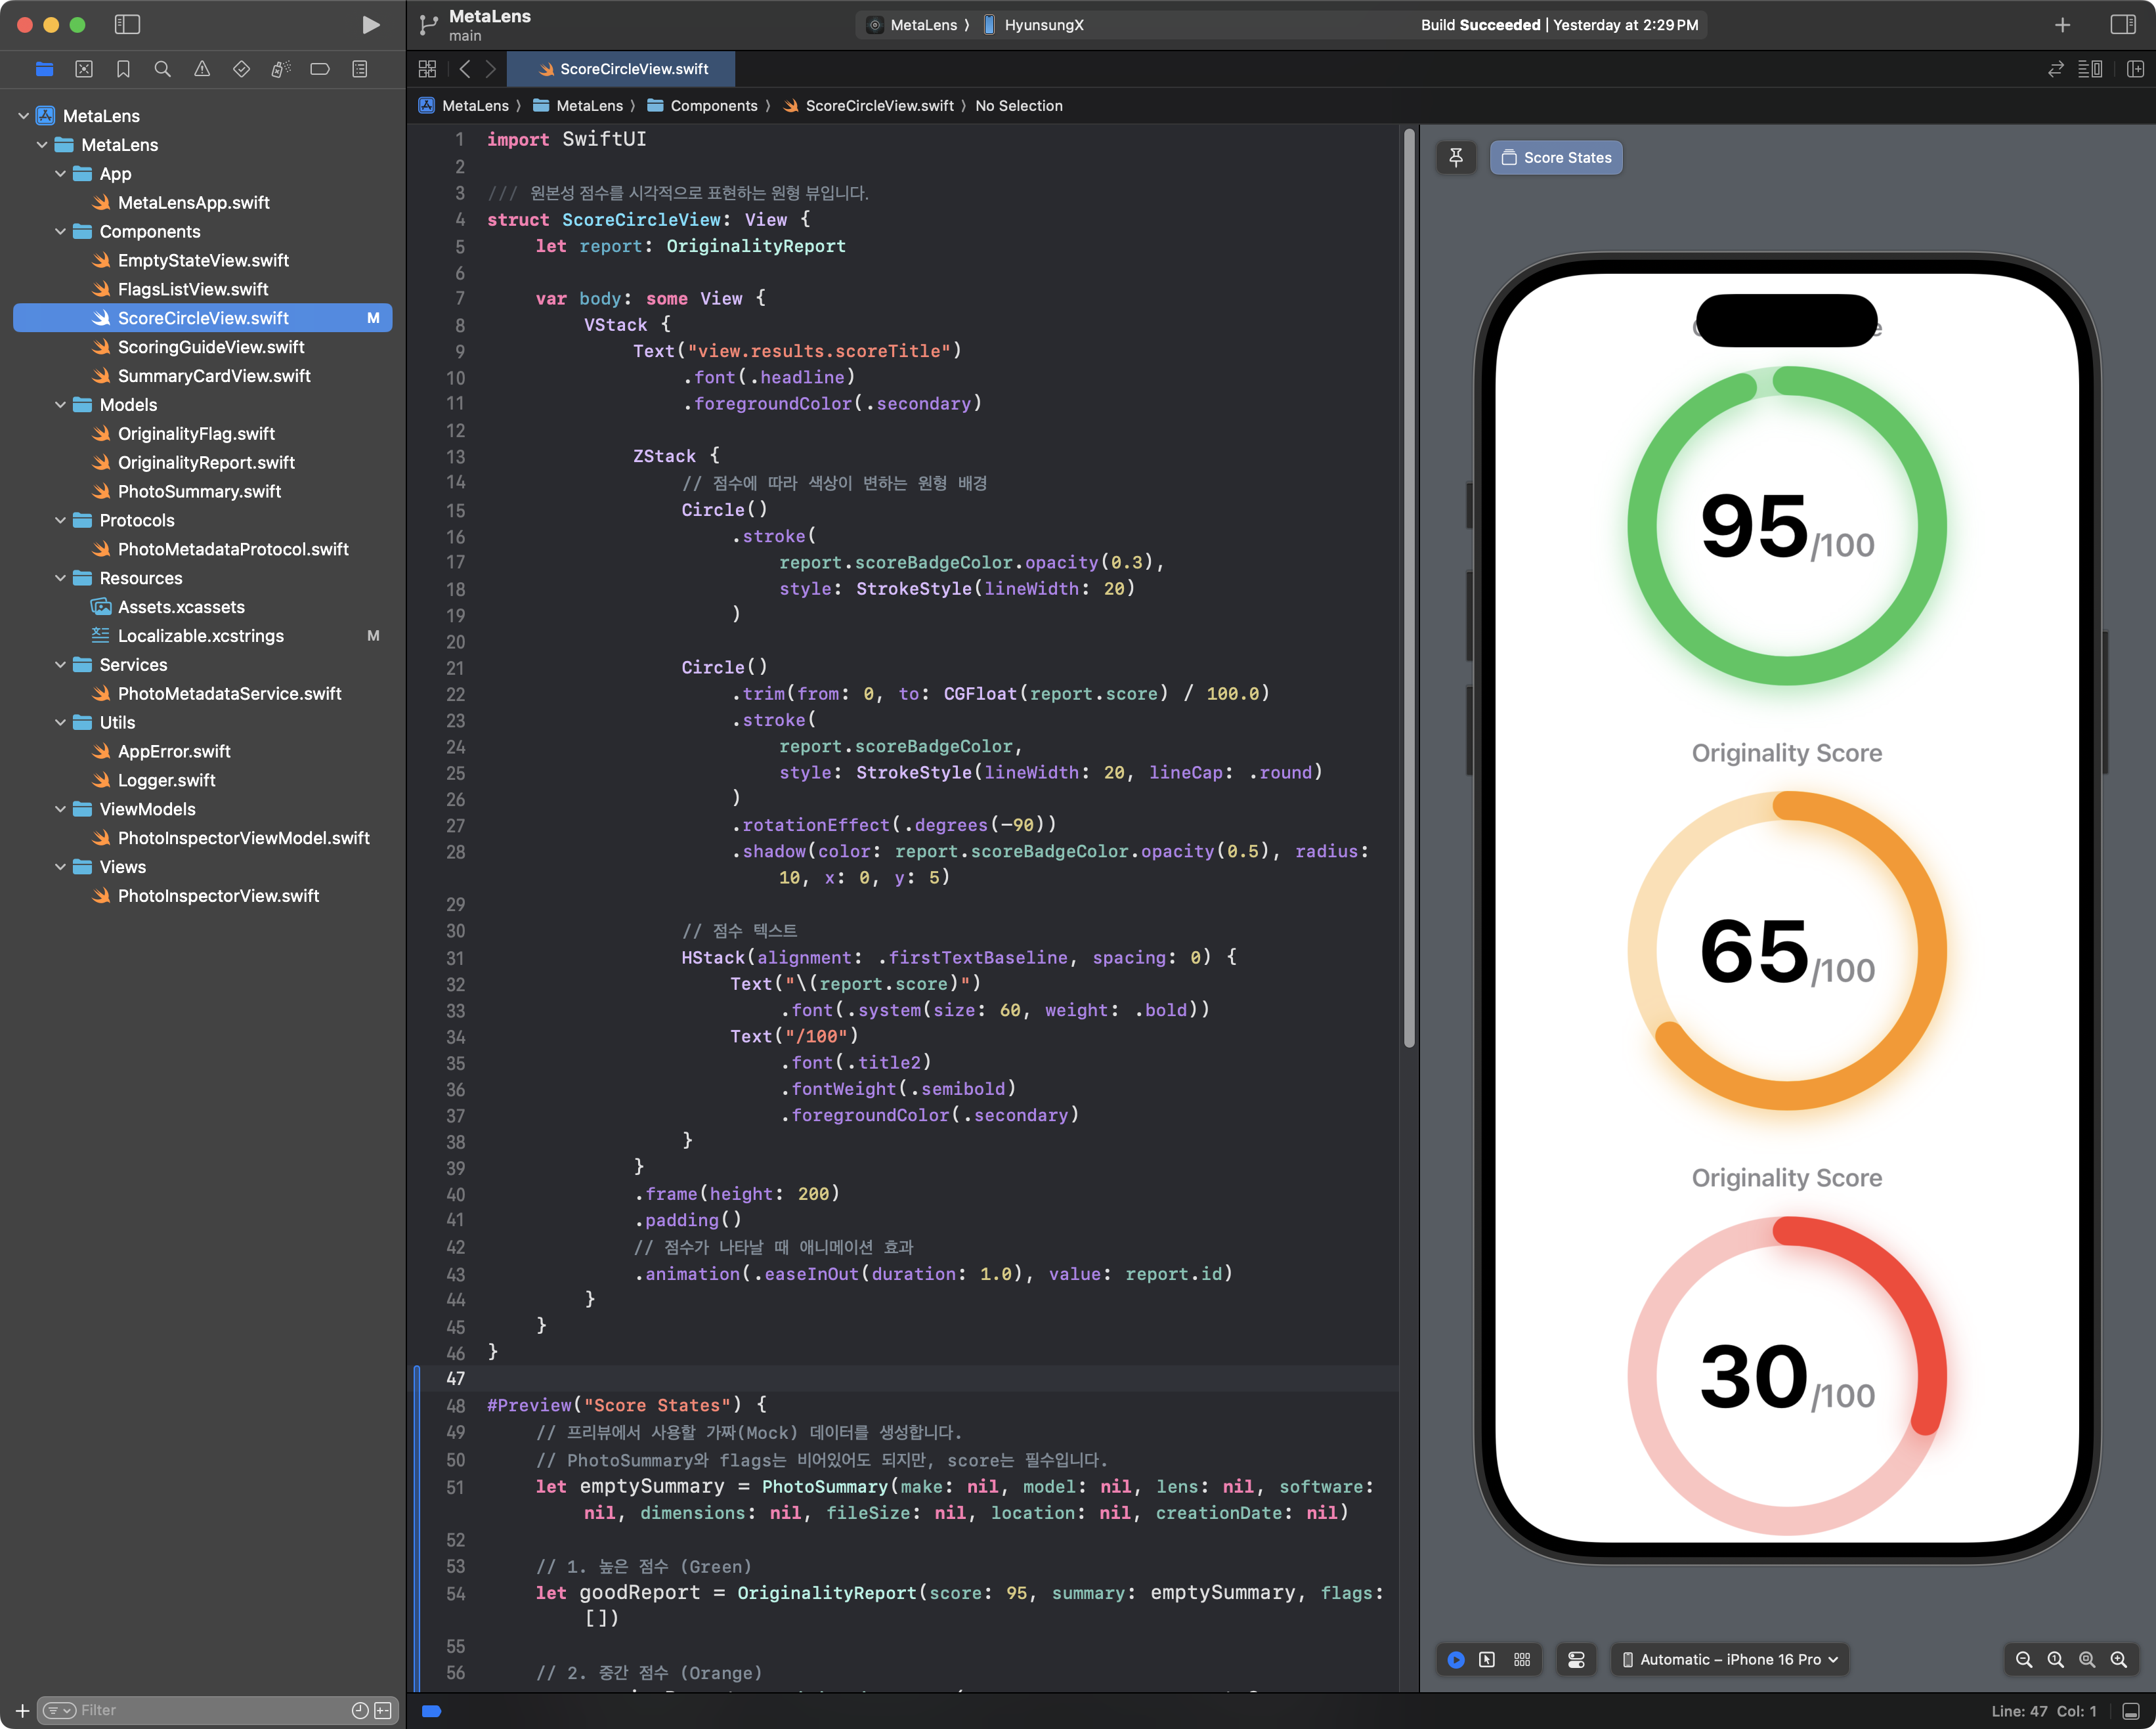
Task: Collapse the ViewModels group
Action: click(60, 809)
